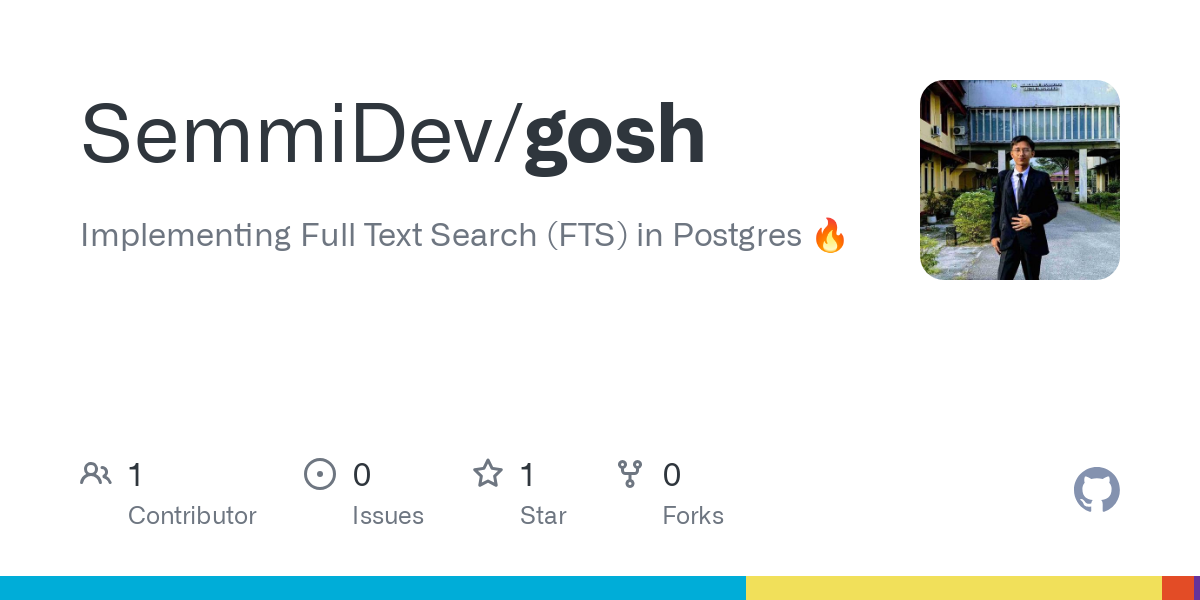
Task: Click the repository description text
Action: (x=440, y=236)
